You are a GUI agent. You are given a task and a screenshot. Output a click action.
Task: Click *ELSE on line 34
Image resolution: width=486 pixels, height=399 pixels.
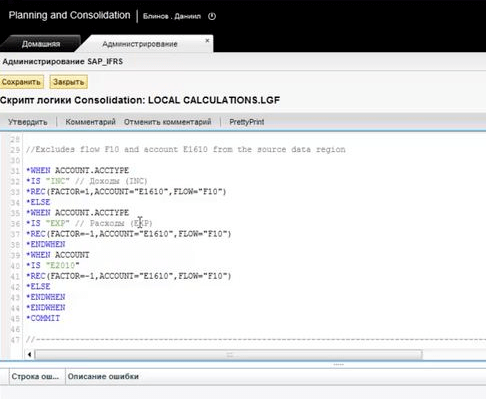[x=38, y=202]
